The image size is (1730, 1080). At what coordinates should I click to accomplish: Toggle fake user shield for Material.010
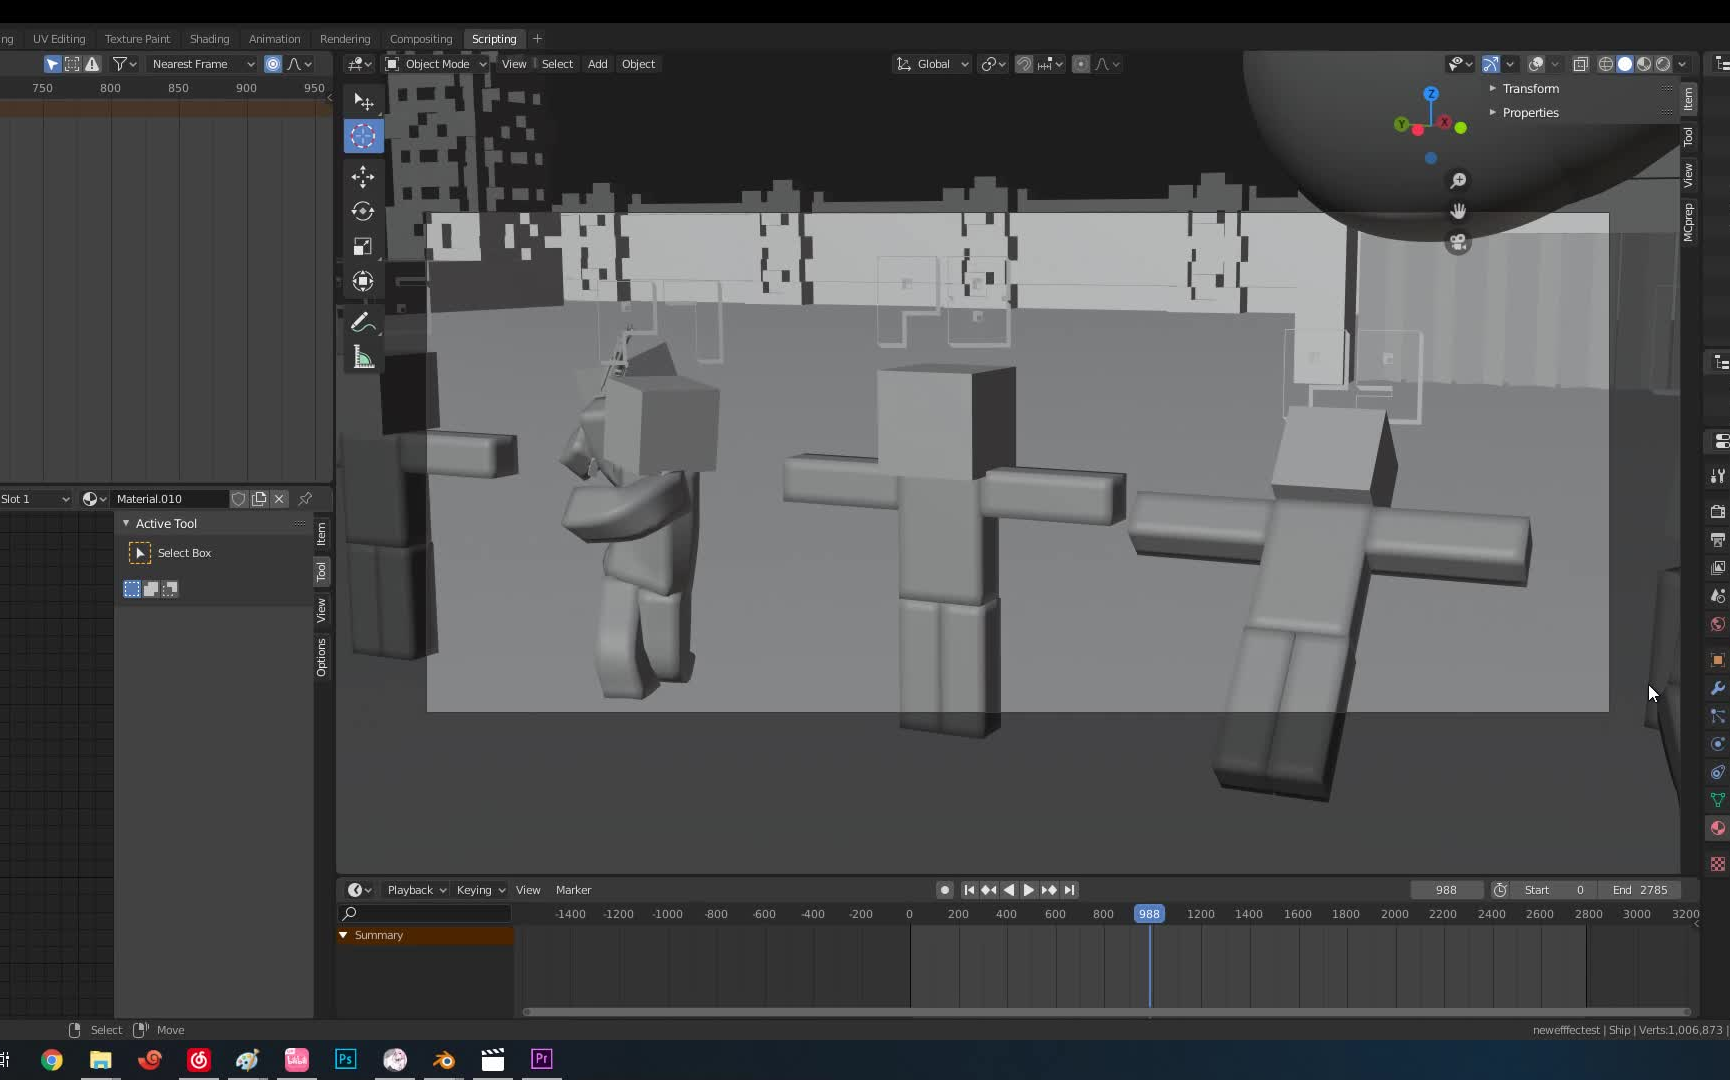(239, 499)
